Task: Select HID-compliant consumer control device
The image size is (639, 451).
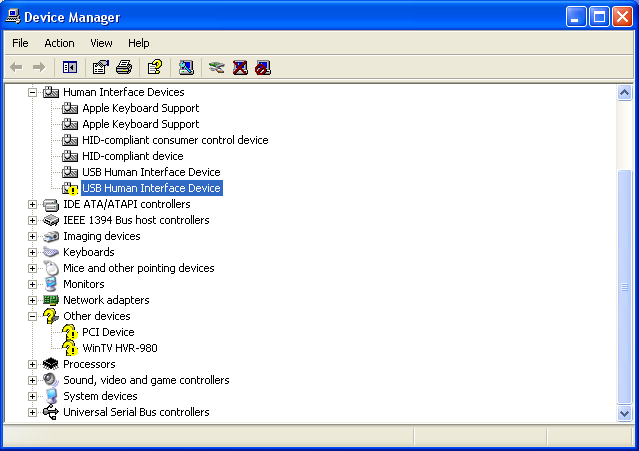Action: click(175, 140)
